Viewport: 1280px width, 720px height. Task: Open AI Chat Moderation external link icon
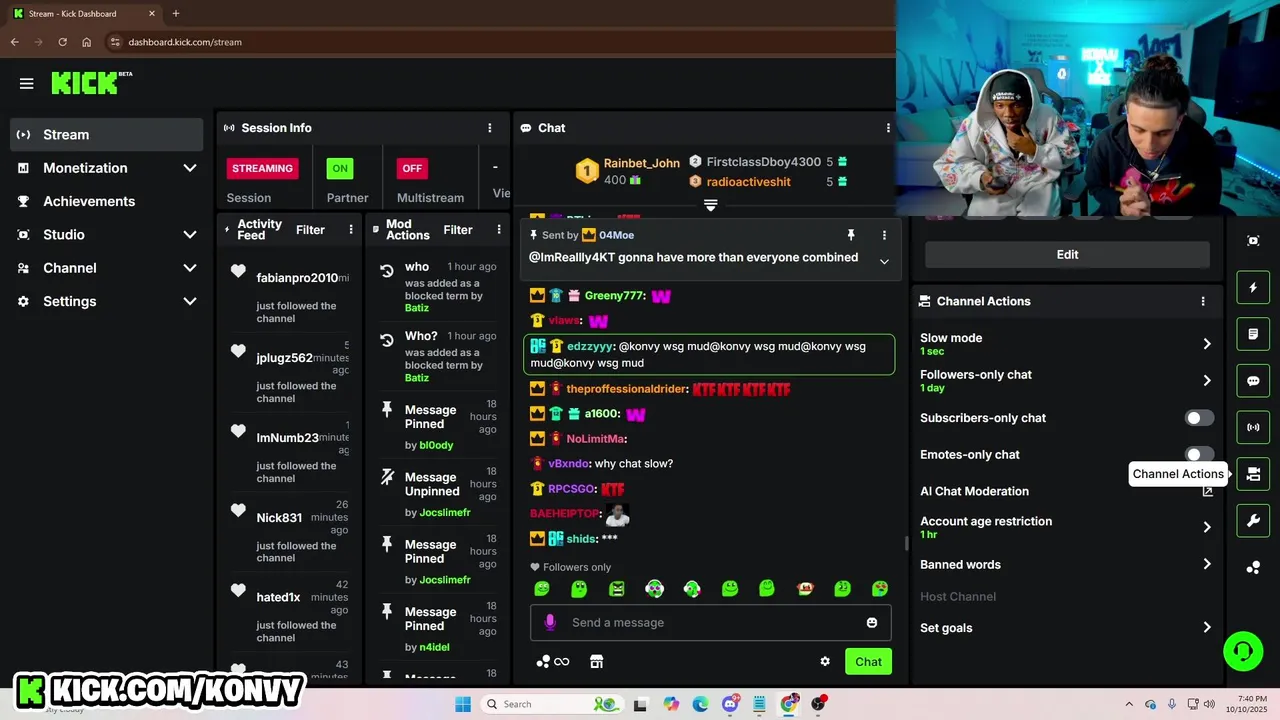pos(1207,491)
